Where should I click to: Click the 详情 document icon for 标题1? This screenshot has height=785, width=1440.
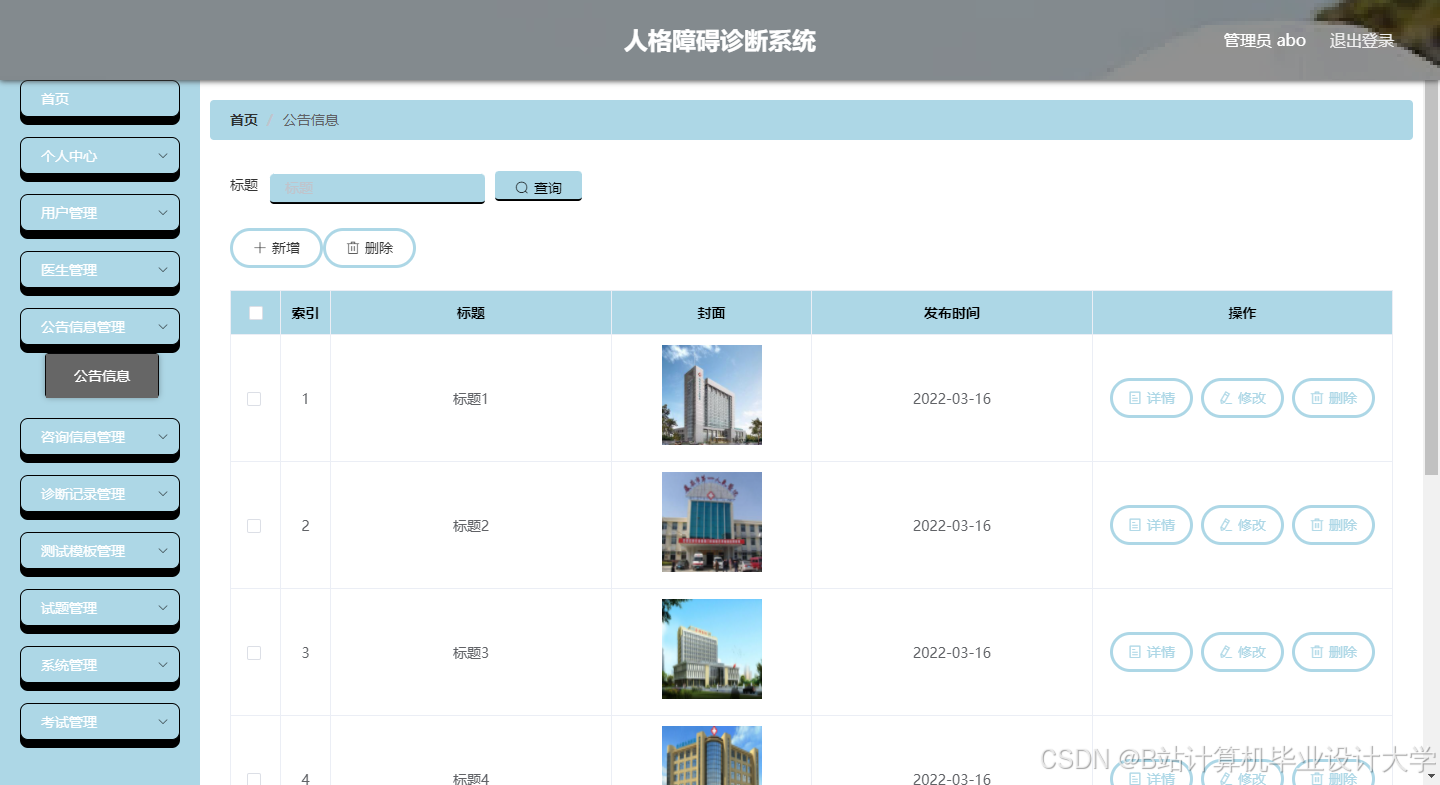point(1135,398)
